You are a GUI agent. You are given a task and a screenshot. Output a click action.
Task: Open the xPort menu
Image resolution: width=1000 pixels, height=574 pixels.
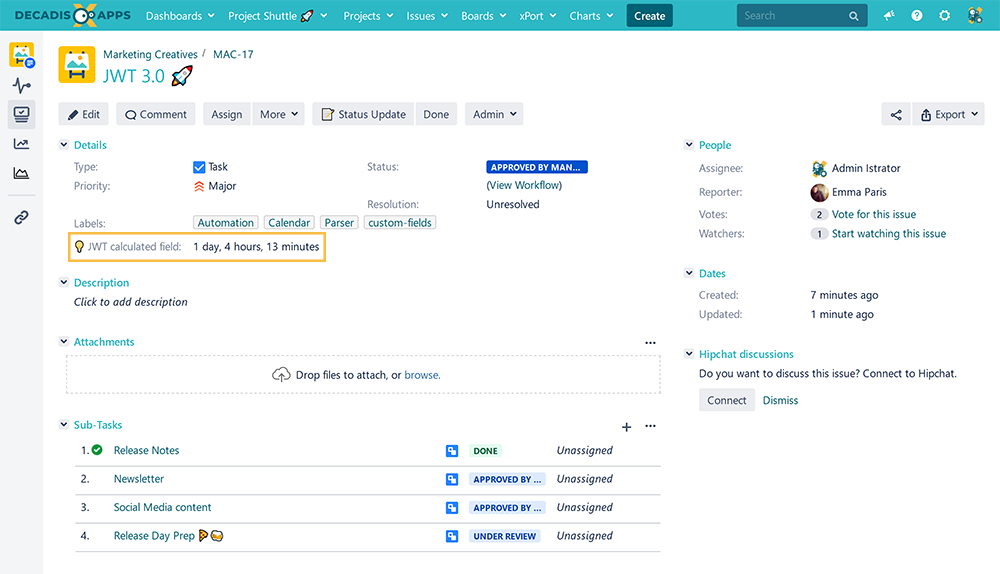(538, 16)
